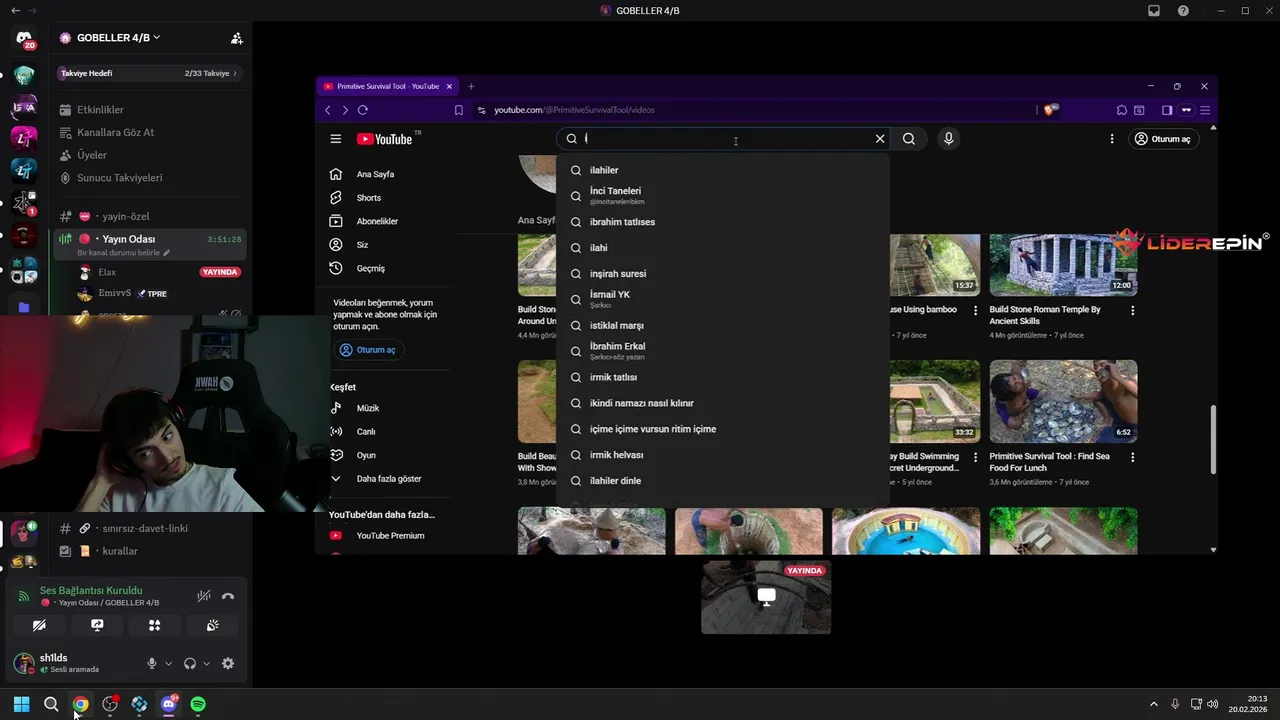Screen dimensions: 1280x720
Task: Open YouTube settings three-dot menu
Action: [1112, 139]
